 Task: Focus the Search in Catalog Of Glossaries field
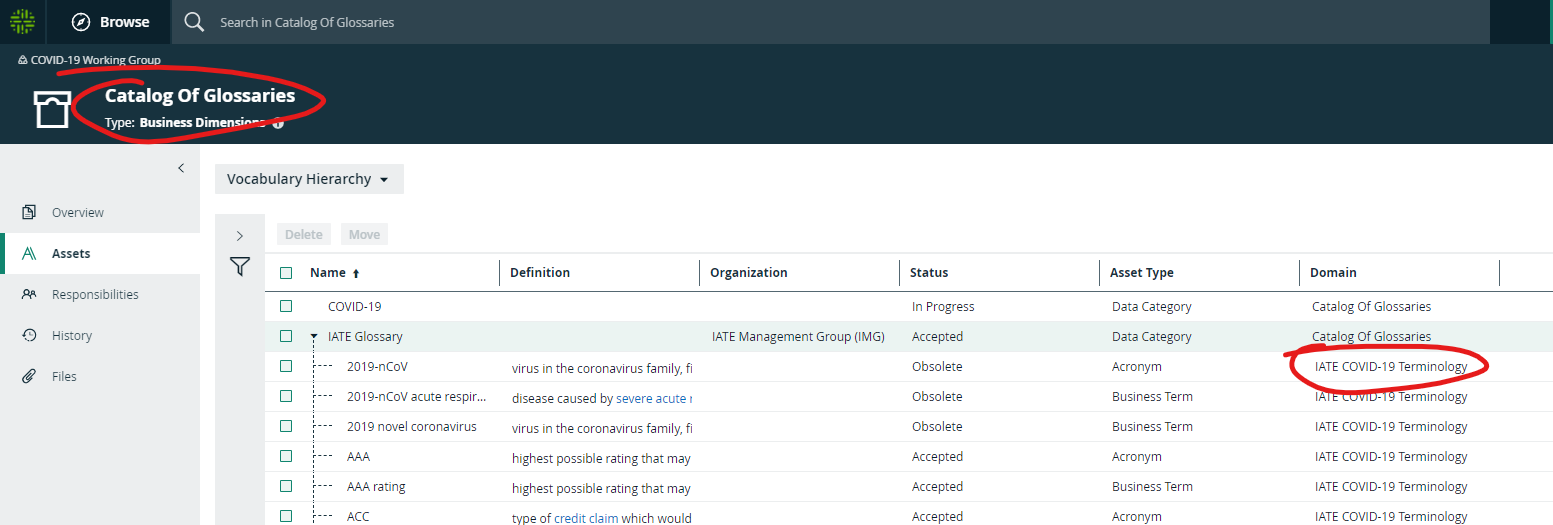pyautogui.click(x=830, y=22)
